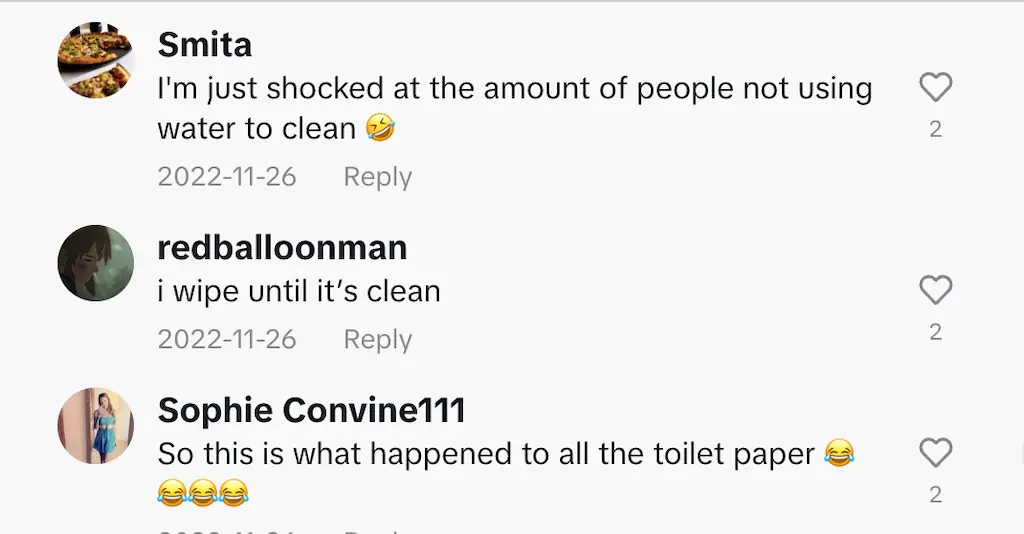Open Sophie Convine111's profile photo

tap(96, 426)
